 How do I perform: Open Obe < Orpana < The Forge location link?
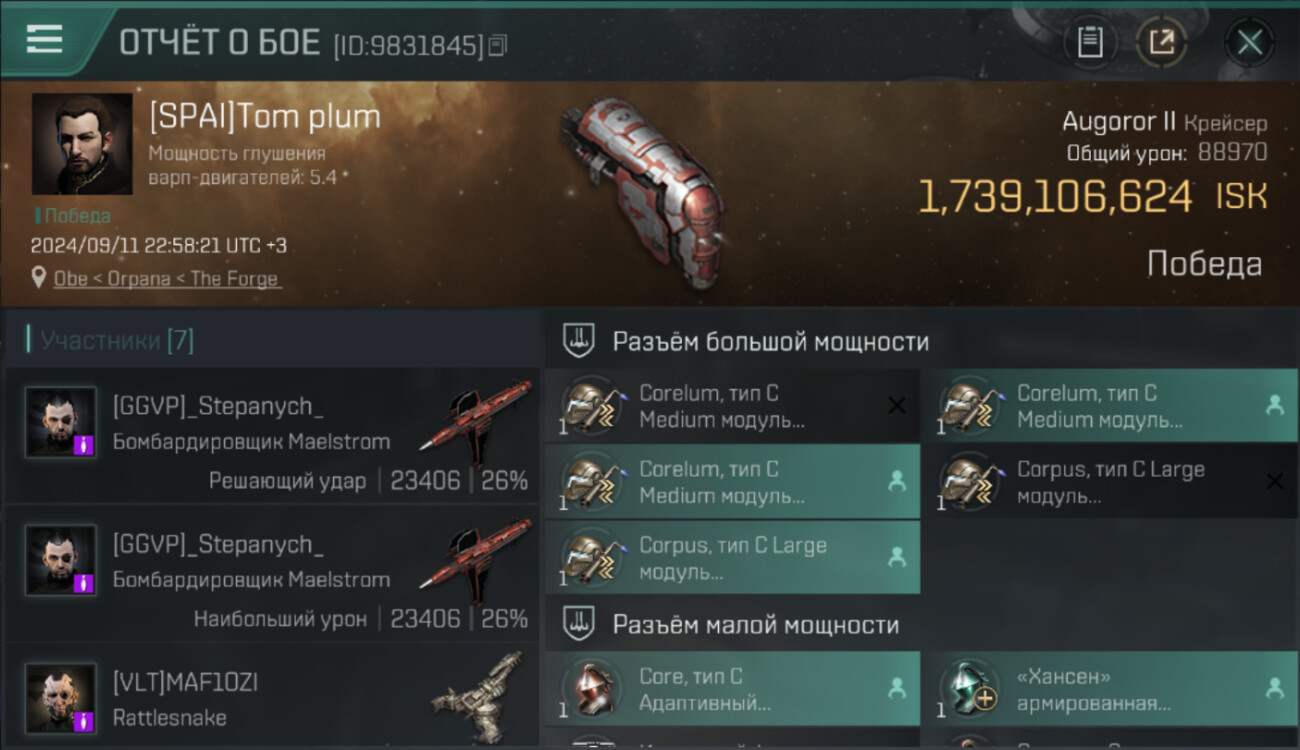tap(168, 279)
